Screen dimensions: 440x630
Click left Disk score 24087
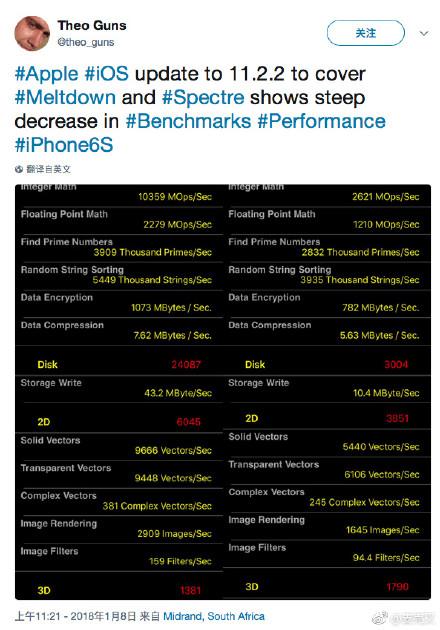tap(186, 364)
